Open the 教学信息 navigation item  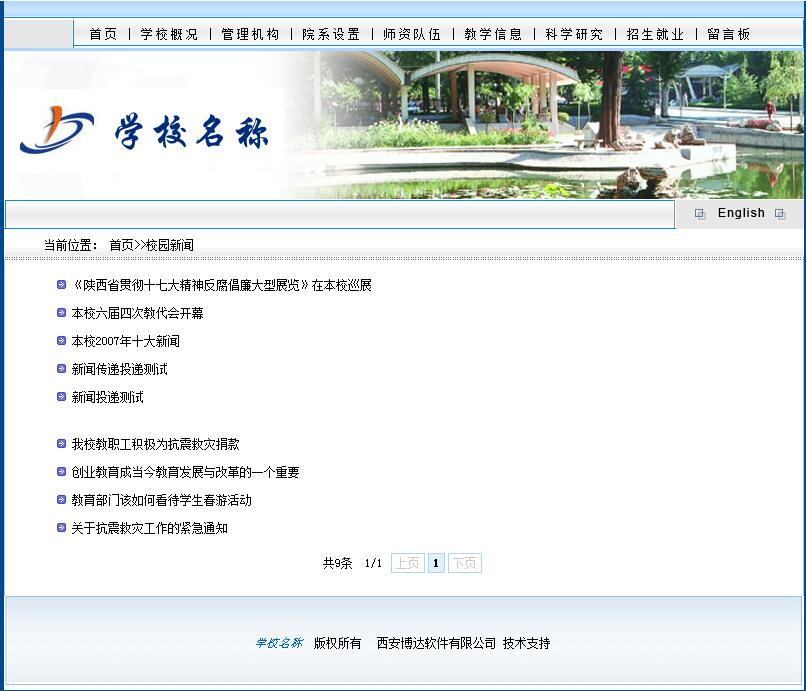pos(493,34)
